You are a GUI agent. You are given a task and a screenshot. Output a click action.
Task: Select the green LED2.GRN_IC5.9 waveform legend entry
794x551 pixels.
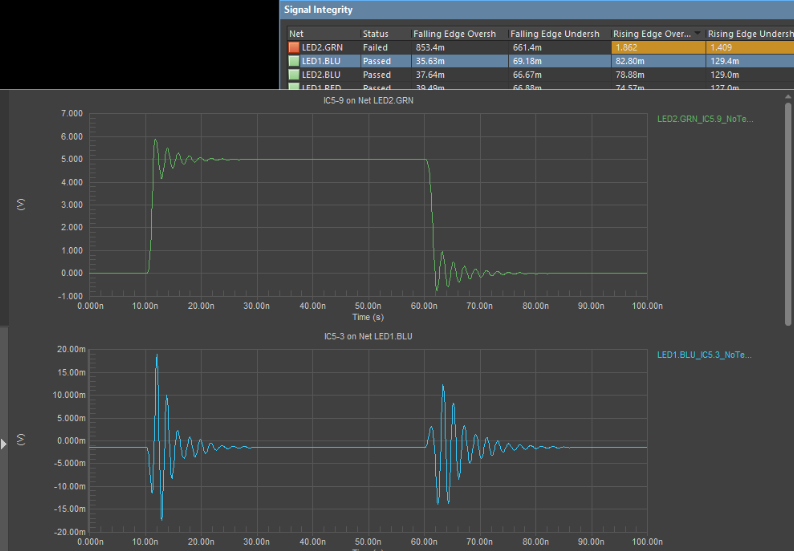pyautogui.click(x=705, y=119)
